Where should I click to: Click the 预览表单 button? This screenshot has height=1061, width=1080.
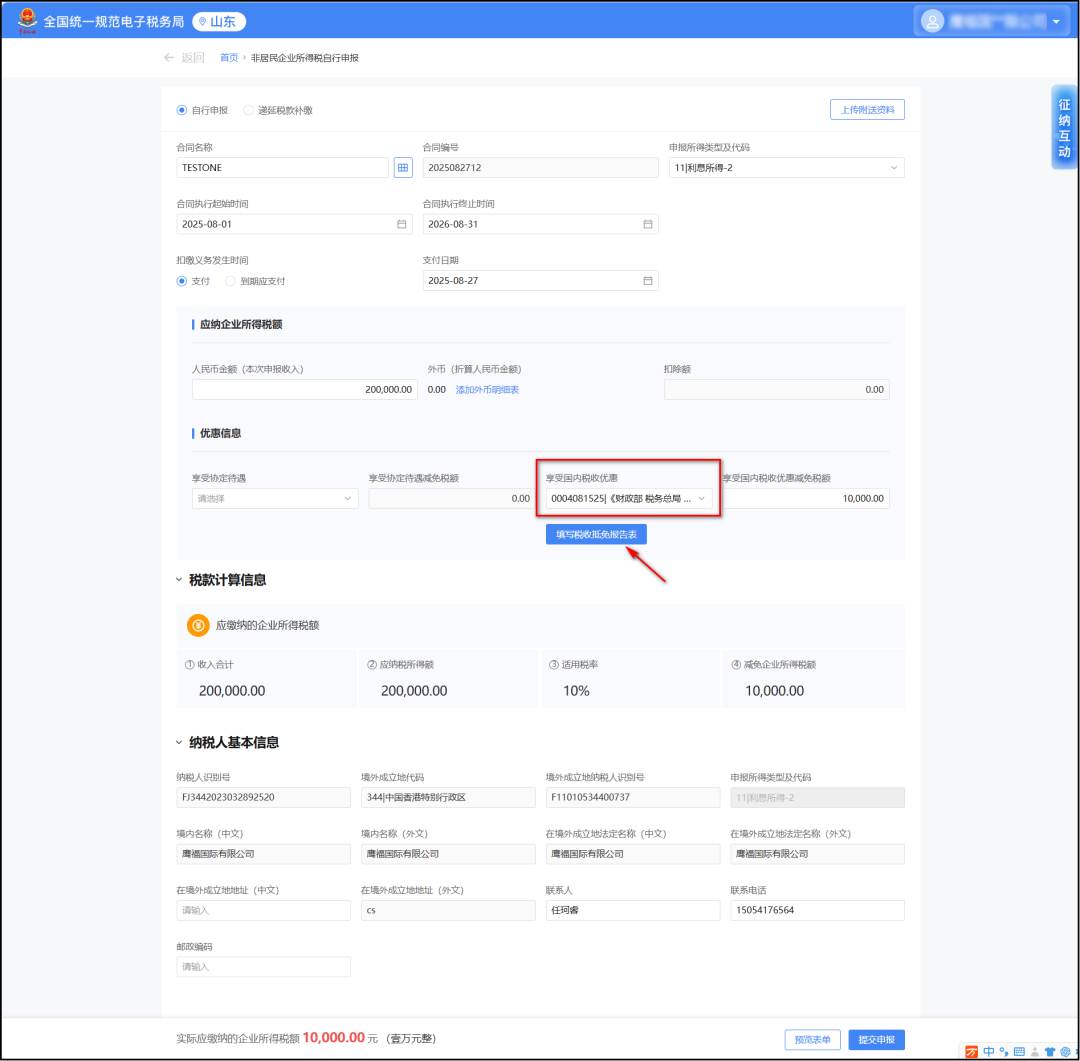click(813, 1040)
